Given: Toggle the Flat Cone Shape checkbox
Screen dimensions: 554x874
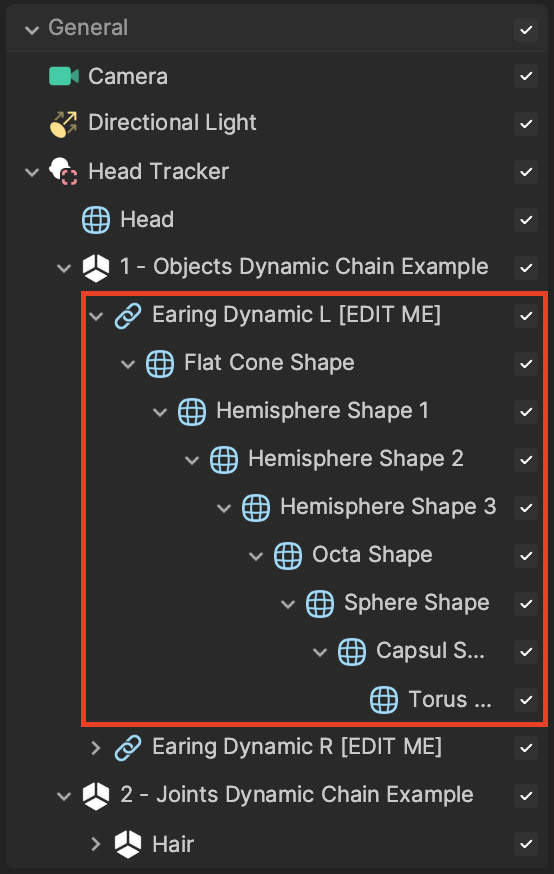Looking at the screenshot, I should [x=526, y=364].
